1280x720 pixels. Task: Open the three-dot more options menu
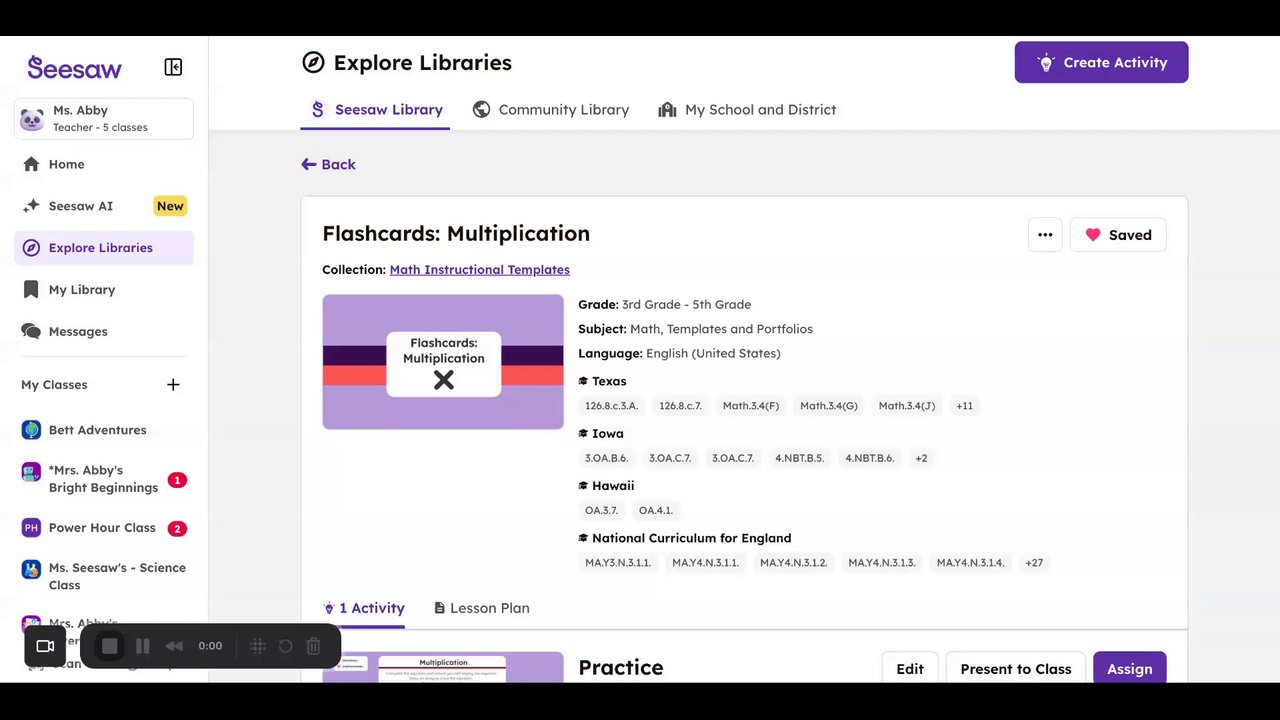pos(1045,235)
